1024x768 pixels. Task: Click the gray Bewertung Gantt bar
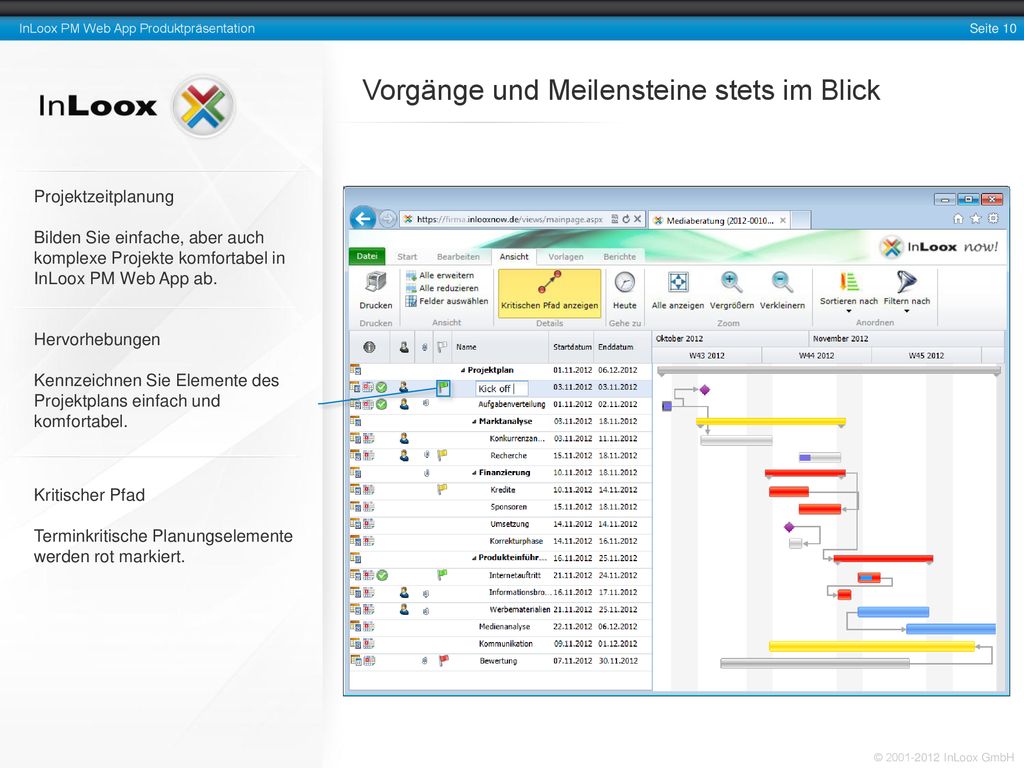point(815,664)
